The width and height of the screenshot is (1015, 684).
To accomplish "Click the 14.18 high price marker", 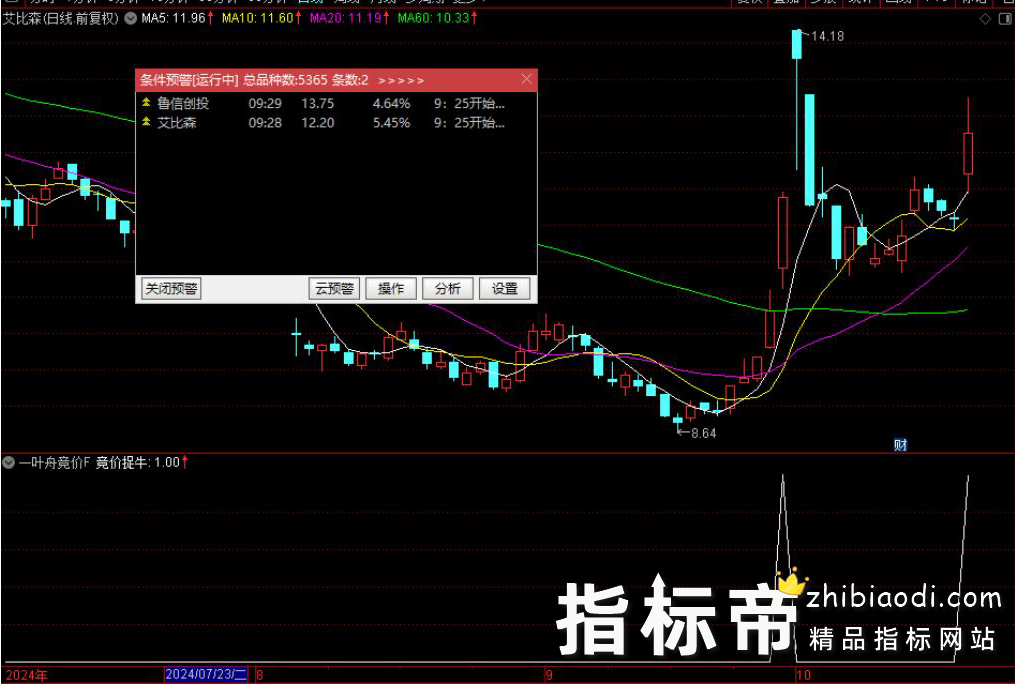I will [x=828, y=36].
